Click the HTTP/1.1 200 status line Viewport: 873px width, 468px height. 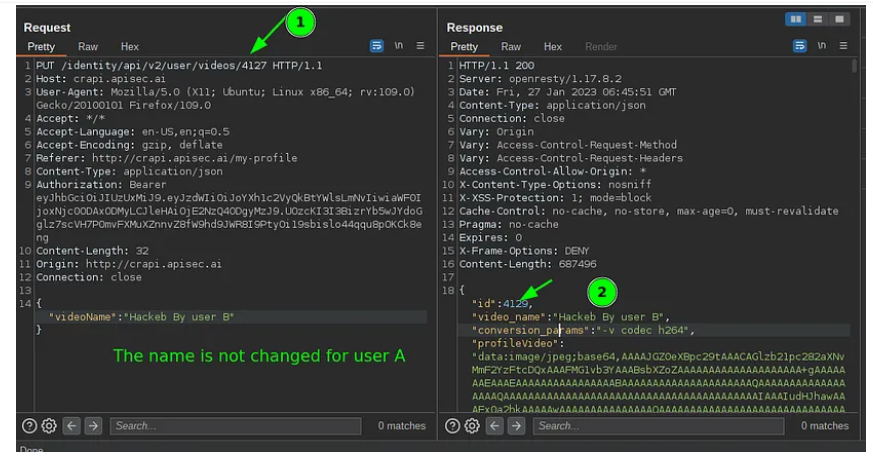click(x=497, y=66)
